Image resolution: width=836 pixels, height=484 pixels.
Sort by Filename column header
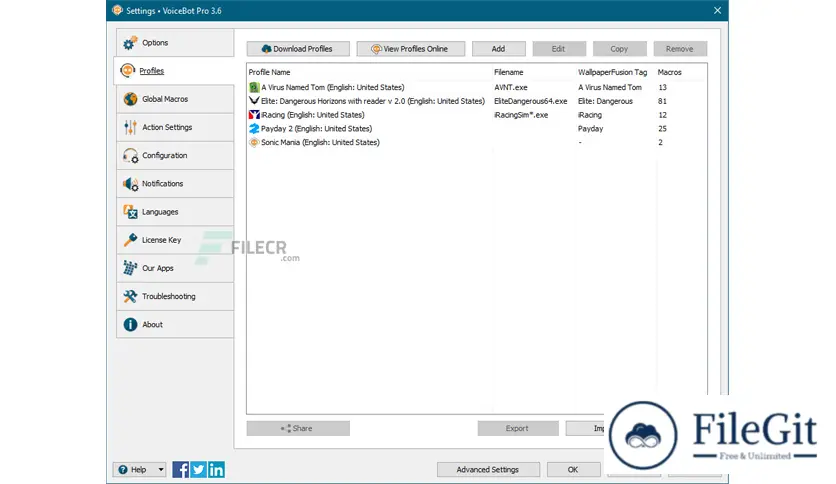pyautogui.click(x=509, y=72)
